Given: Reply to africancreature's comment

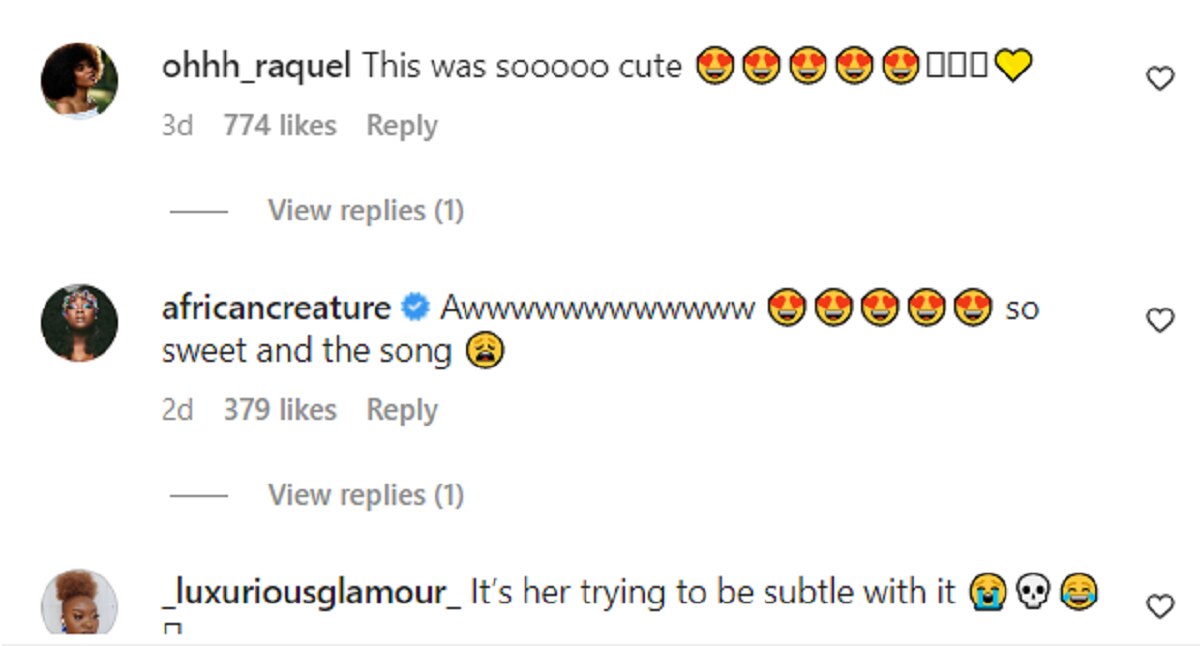Looking at the screenshot, I should (402, 410).
